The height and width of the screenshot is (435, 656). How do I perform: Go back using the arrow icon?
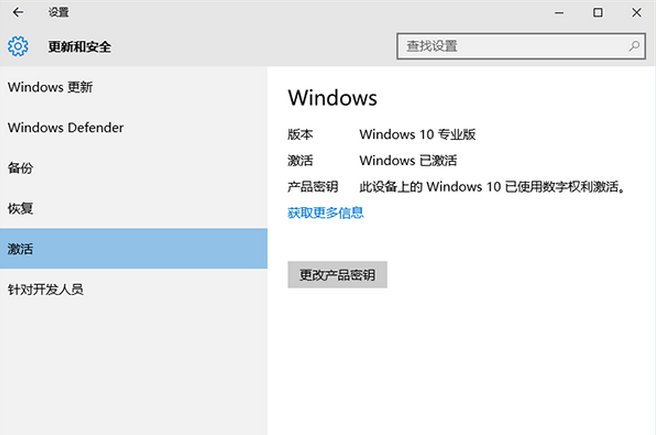(18, 13)
